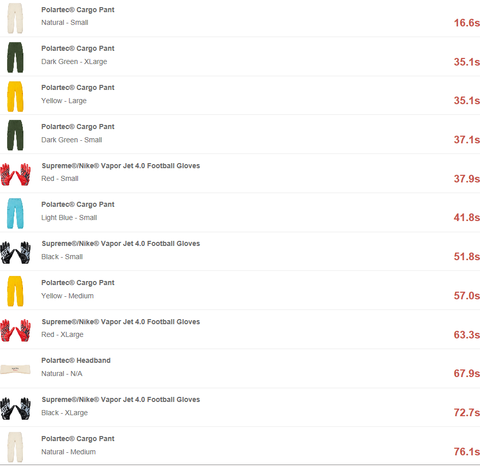Click the Red XLarge football gloves thumbnail
Screen dimensions: 480x466
(15, 330)
